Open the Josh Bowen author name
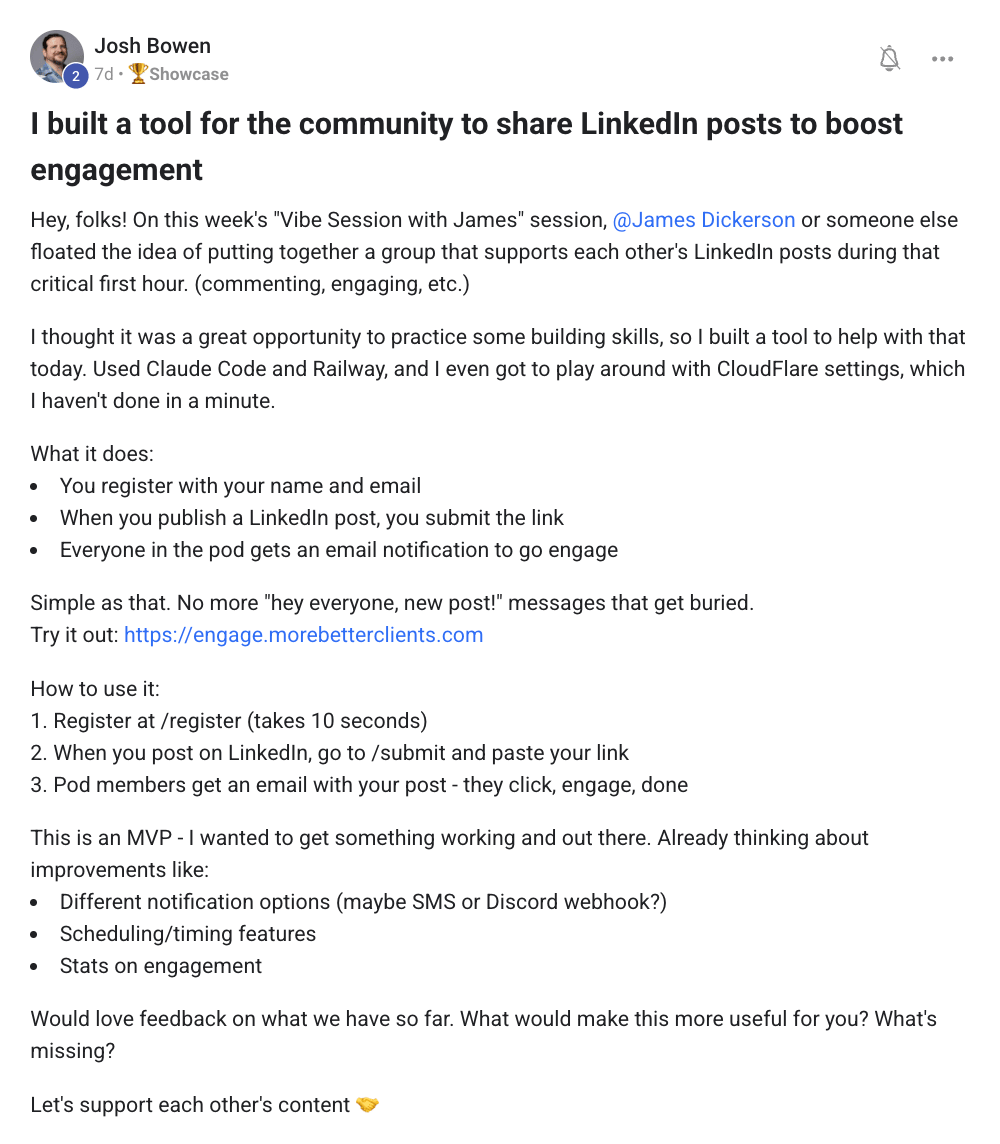The image size is (1000, 1144). tap(152, 46)
